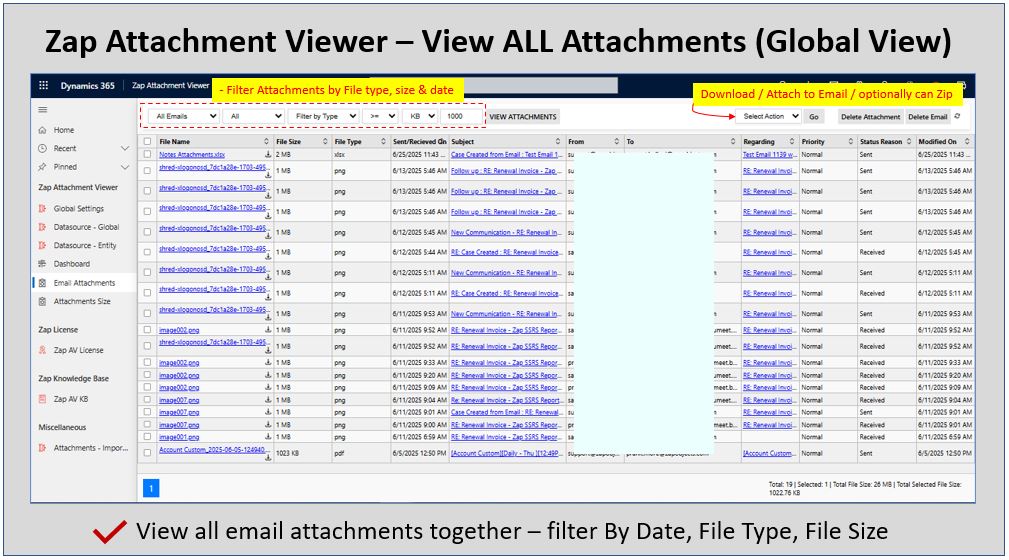The width and height of the screenshot is (1009, 560).
Task: Open Zap AV License page
Action: [x=78, y=350]
